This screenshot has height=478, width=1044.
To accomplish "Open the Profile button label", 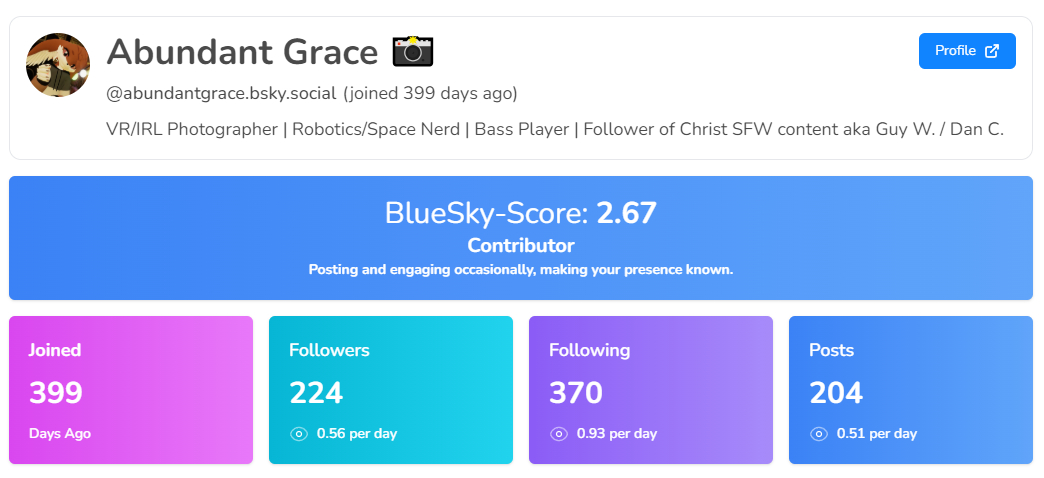I will 955,51.
